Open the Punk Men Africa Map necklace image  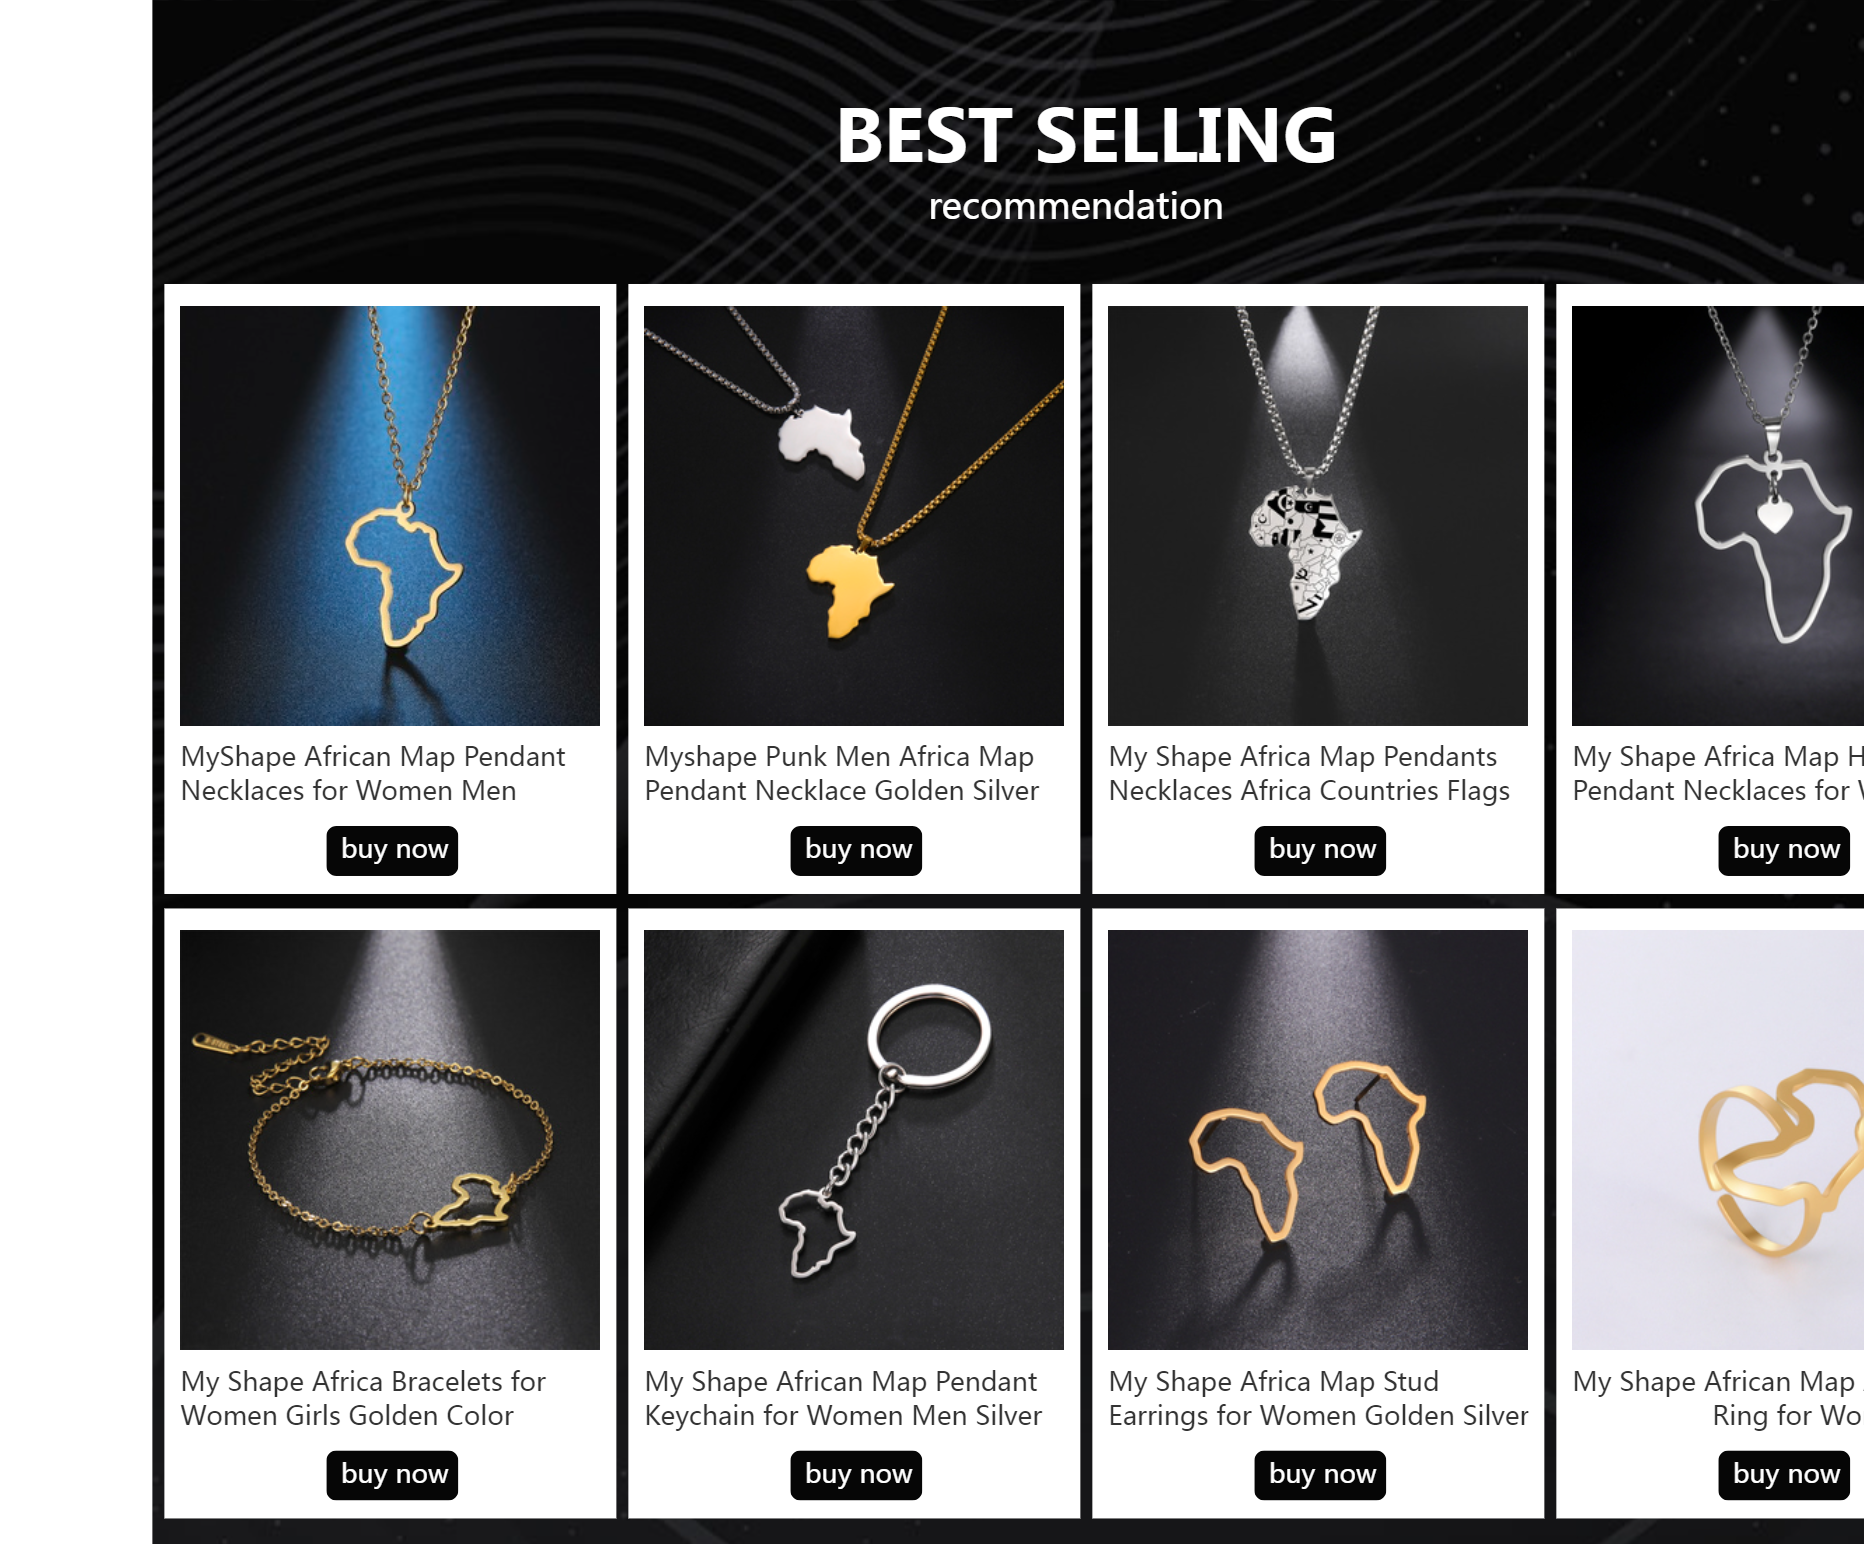(x=854, y=516)
